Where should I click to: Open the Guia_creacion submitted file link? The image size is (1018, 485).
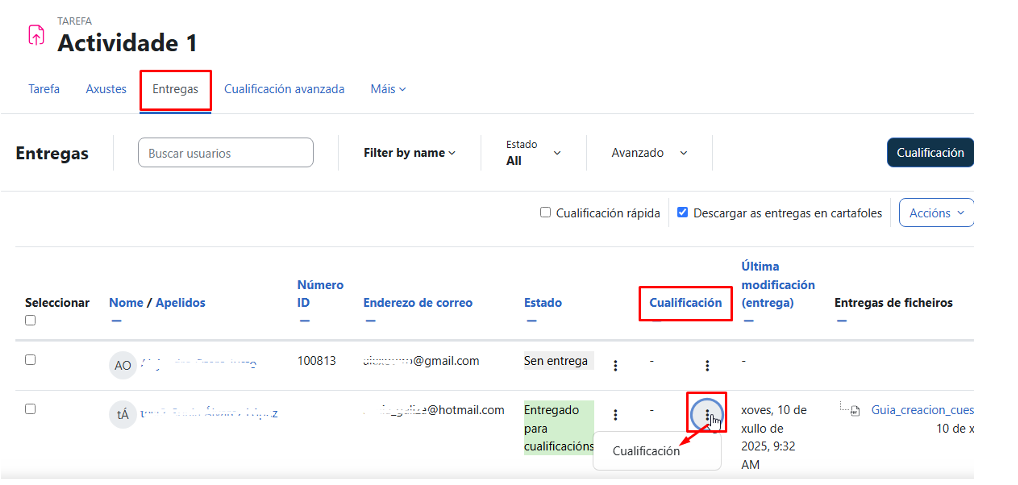(921, 410)
